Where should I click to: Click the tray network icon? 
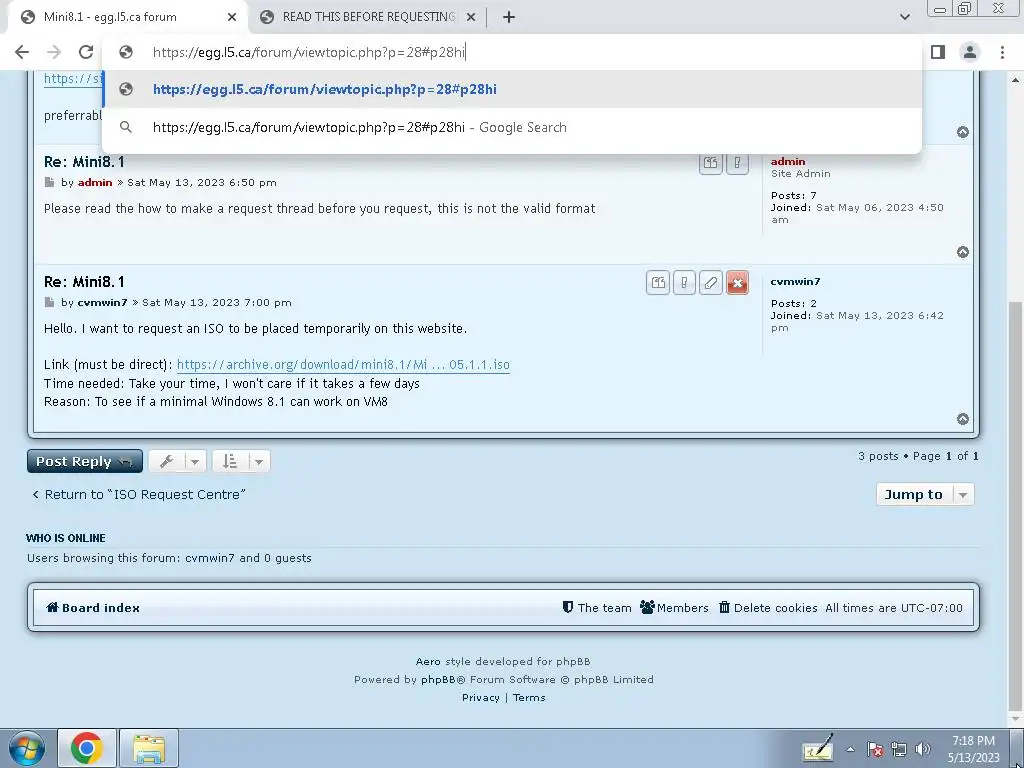(x=899, y=749)
